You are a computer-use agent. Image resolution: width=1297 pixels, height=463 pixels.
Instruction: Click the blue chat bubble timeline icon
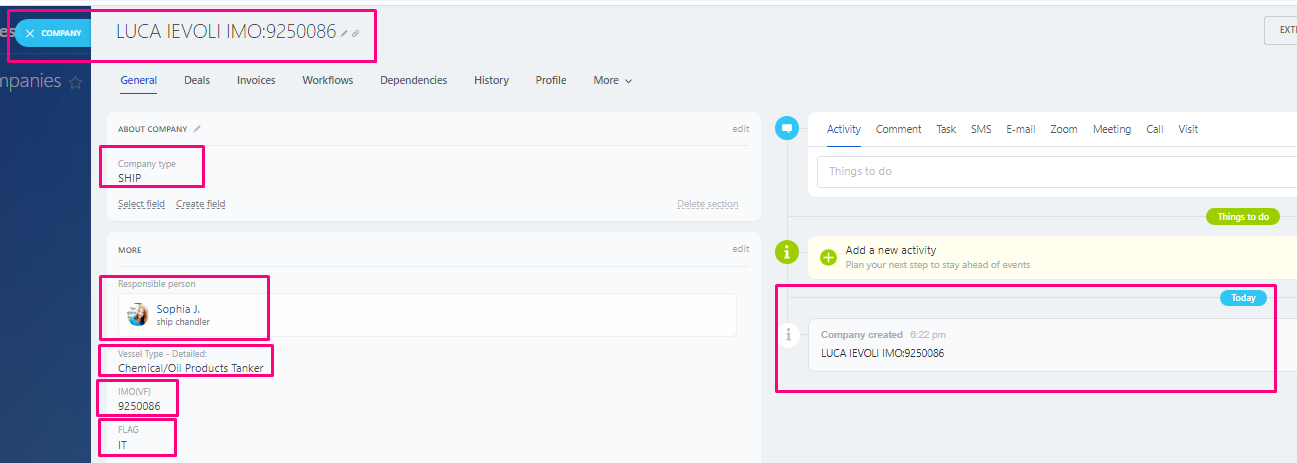pos(787,128)
